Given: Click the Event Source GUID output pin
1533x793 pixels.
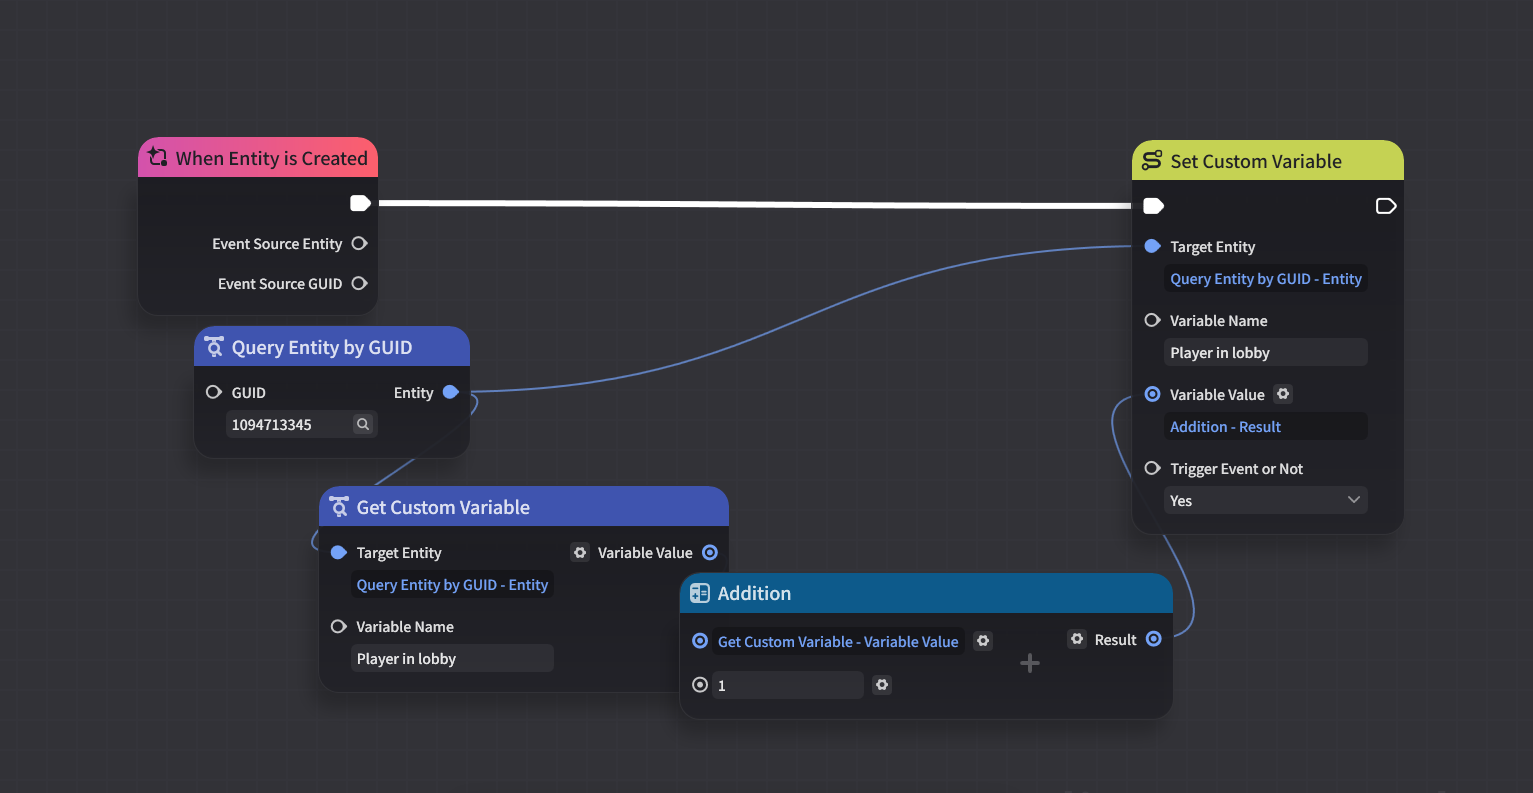Looking at the screenshot, I should click(360, 283).
